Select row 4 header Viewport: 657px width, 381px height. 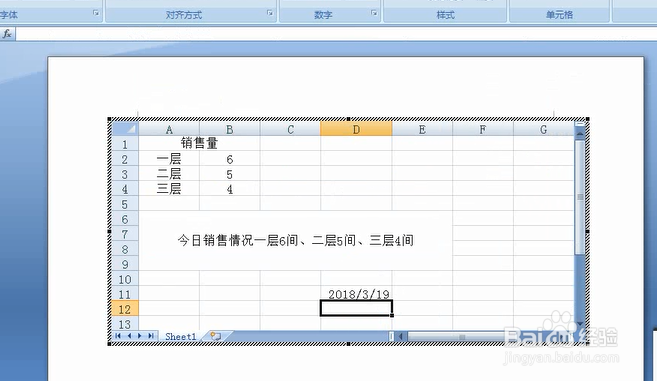(x=125, y=189)
